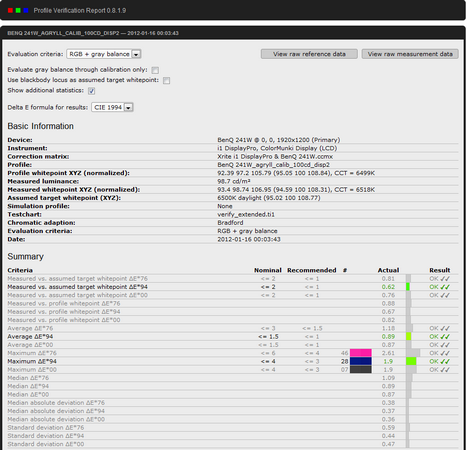Click profile whitepoint XYZ value with CCT 6499K

click(296, 173)
